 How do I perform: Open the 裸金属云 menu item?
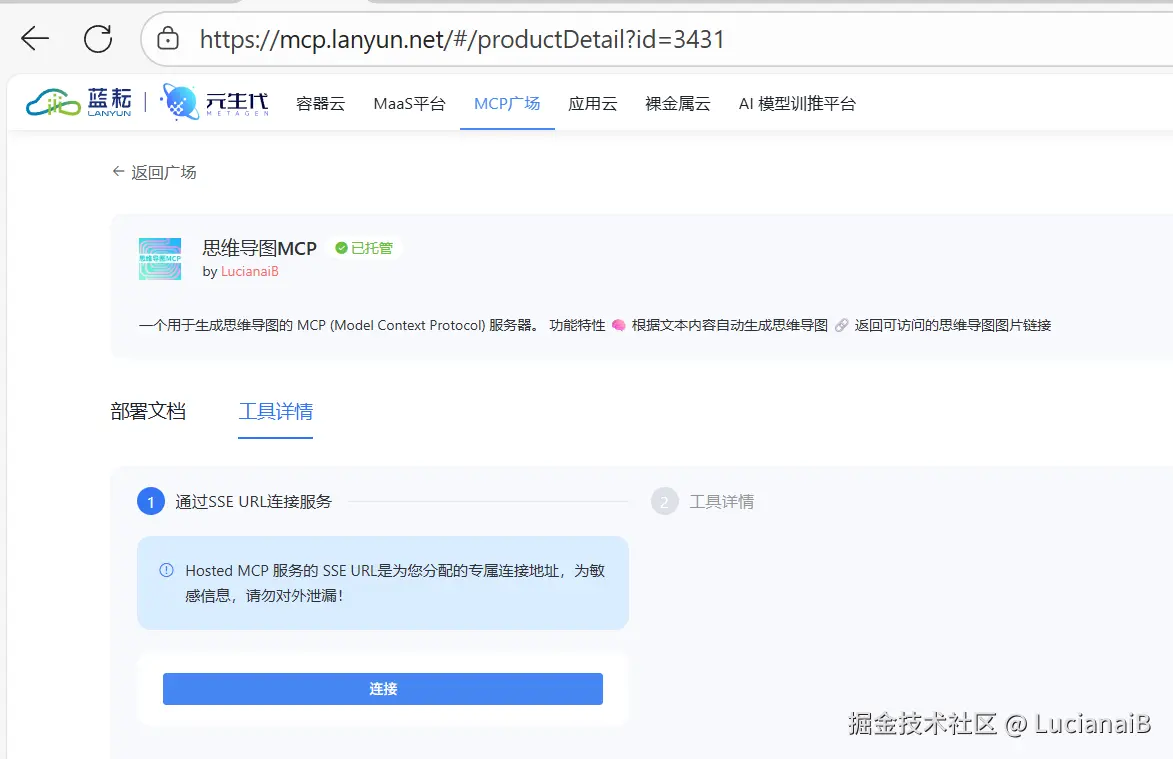678,103
